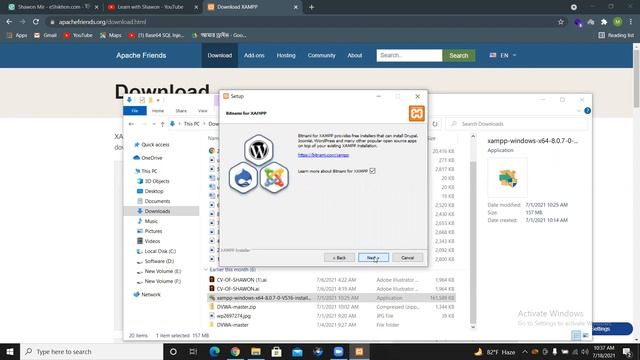Open About page on Apache Friends
Image resolution: width=640 pixels, height=360 pixels.
pos(355,55)
